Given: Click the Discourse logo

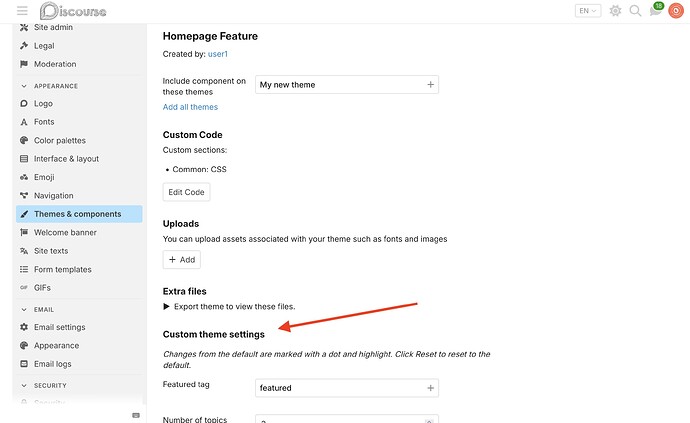Looking at the screenshot, I should coord(73,11).
